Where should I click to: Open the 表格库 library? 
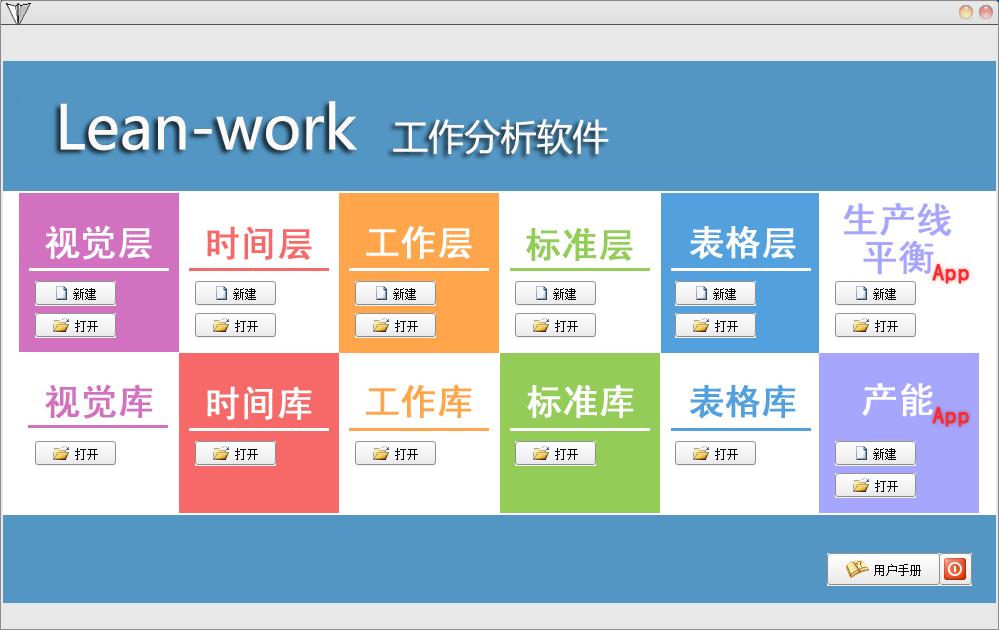(715, 454)
